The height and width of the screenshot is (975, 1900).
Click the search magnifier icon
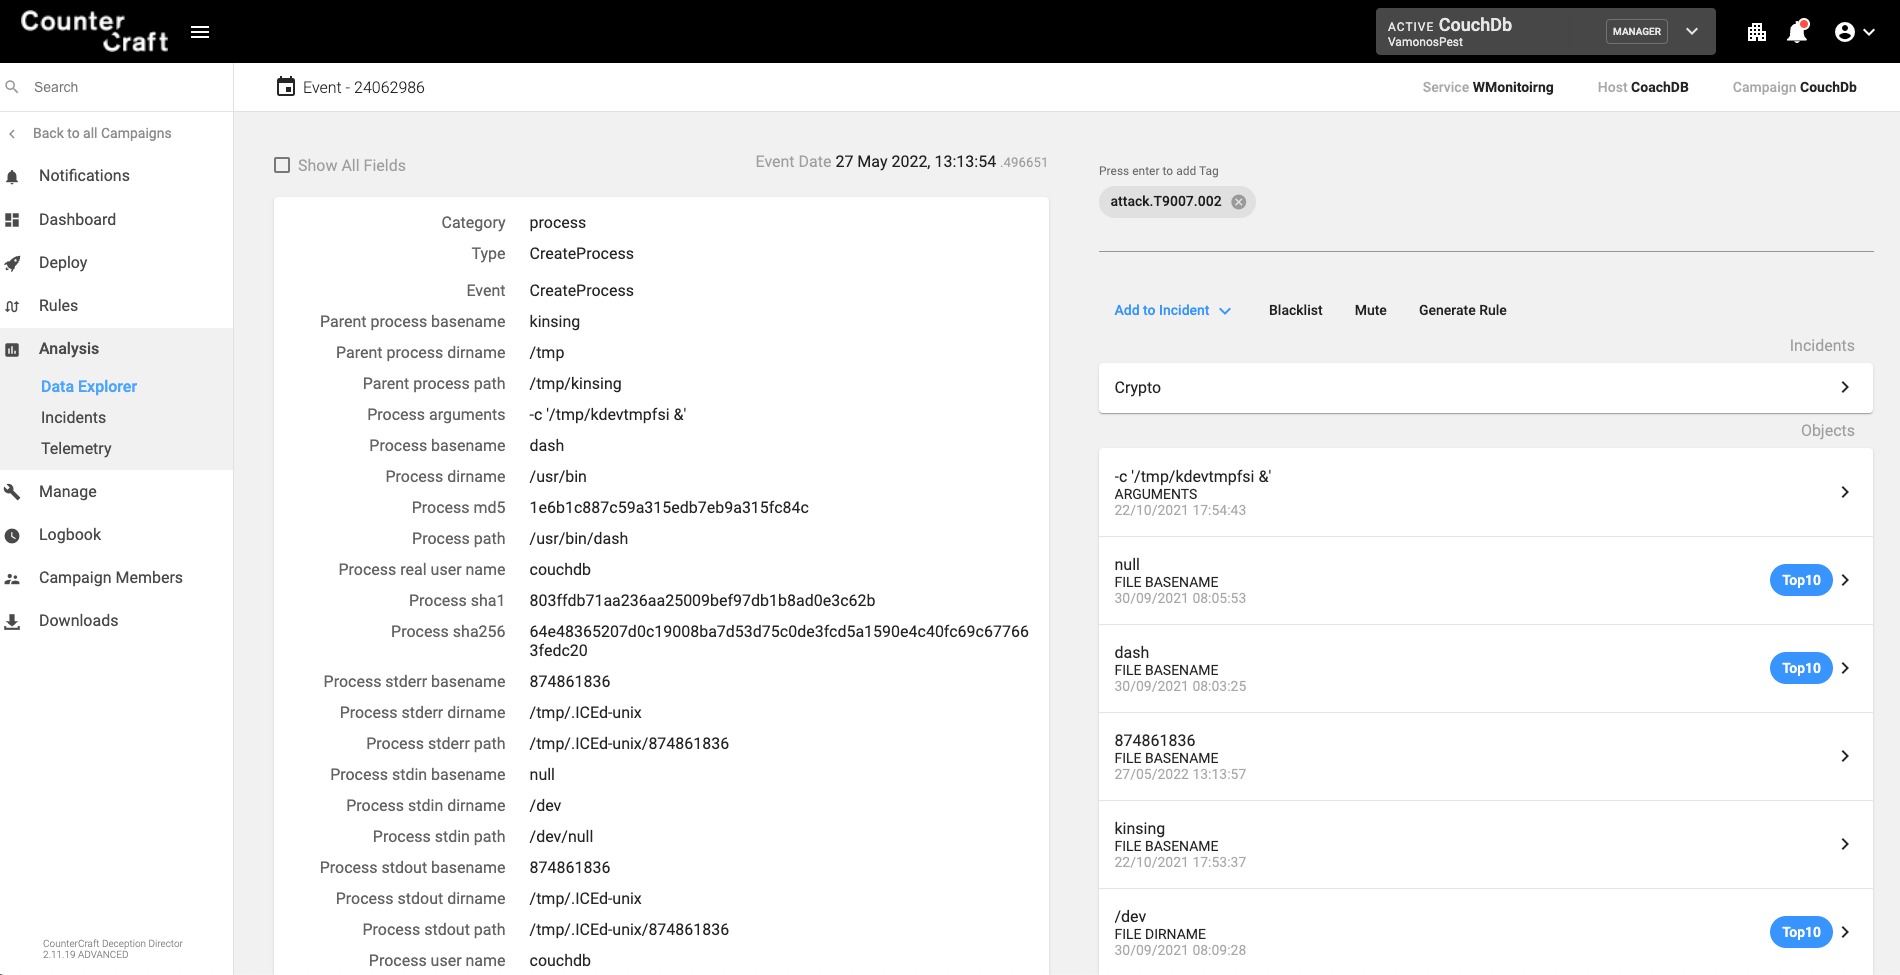[x=12, y=87]
